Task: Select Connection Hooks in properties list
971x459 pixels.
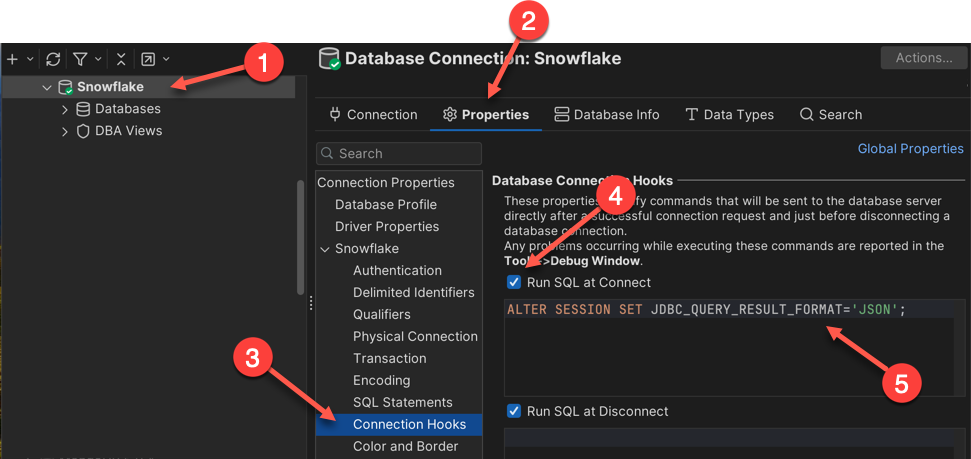Action: (399, 424)
